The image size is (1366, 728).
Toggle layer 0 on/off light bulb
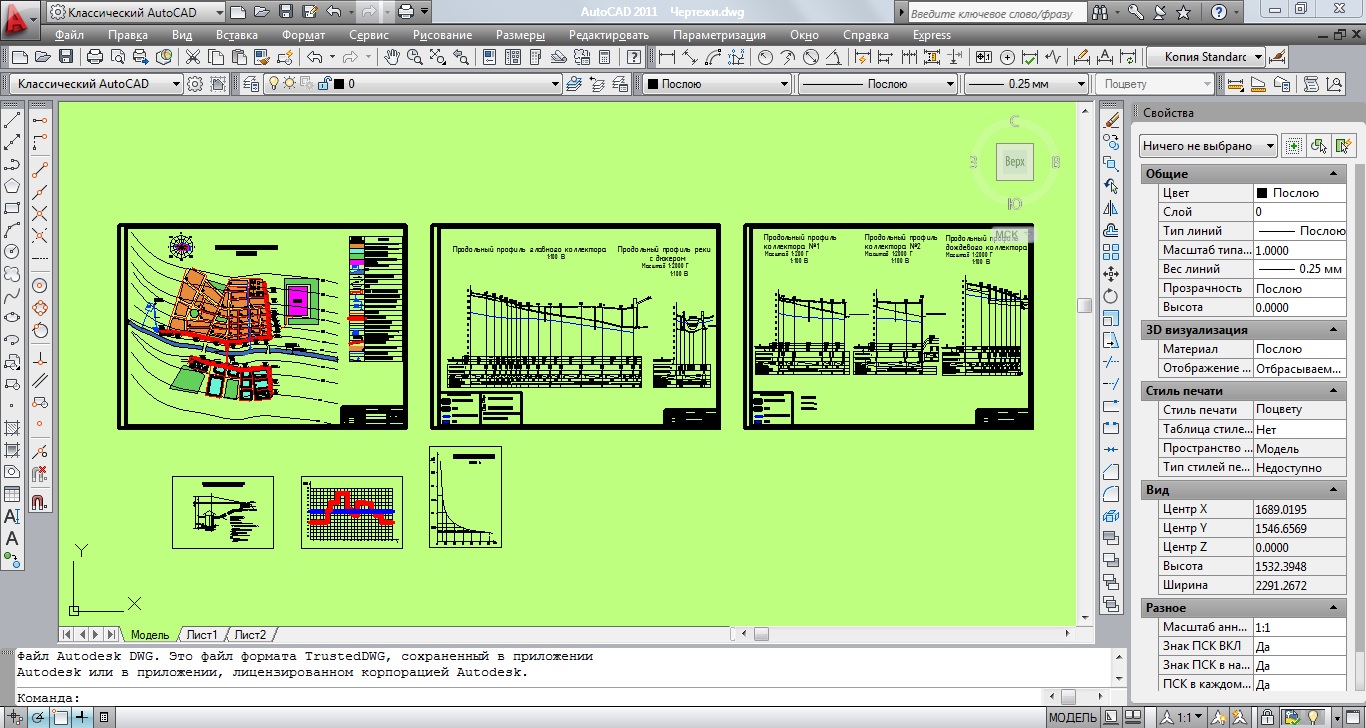(x=272, y=84)
